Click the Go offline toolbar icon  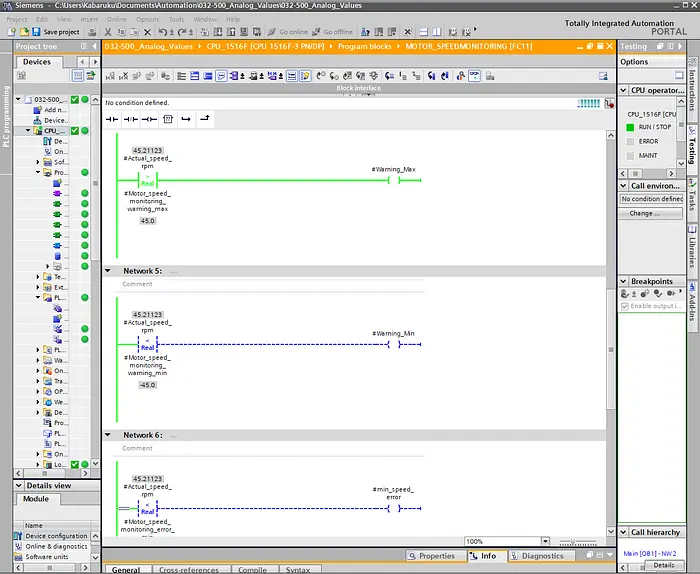point(316,32)
